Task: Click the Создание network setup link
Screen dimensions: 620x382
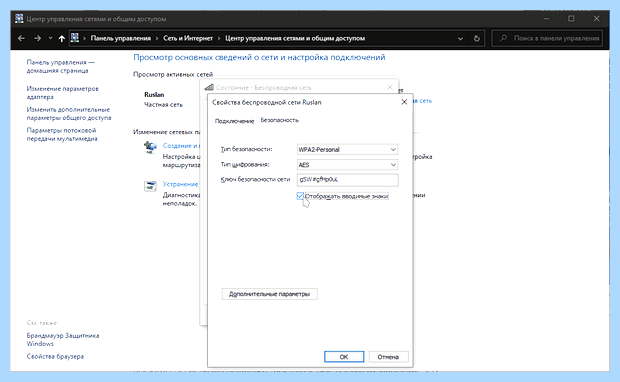Action: 181,146
